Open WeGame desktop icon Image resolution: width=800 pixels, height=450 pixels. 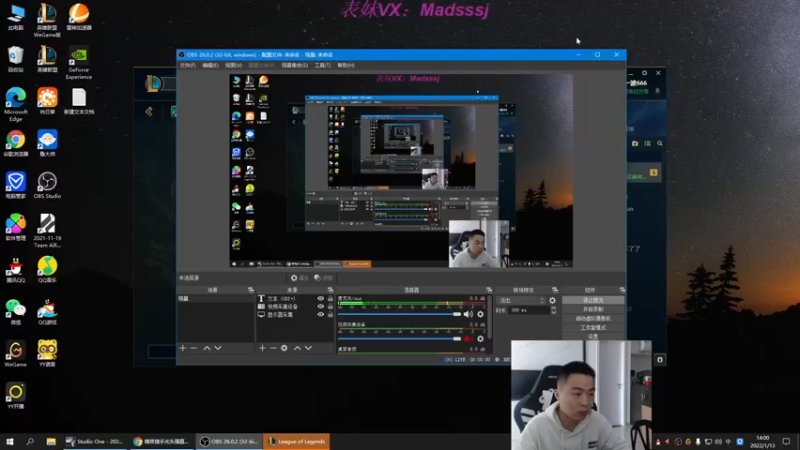pos(15,354)
